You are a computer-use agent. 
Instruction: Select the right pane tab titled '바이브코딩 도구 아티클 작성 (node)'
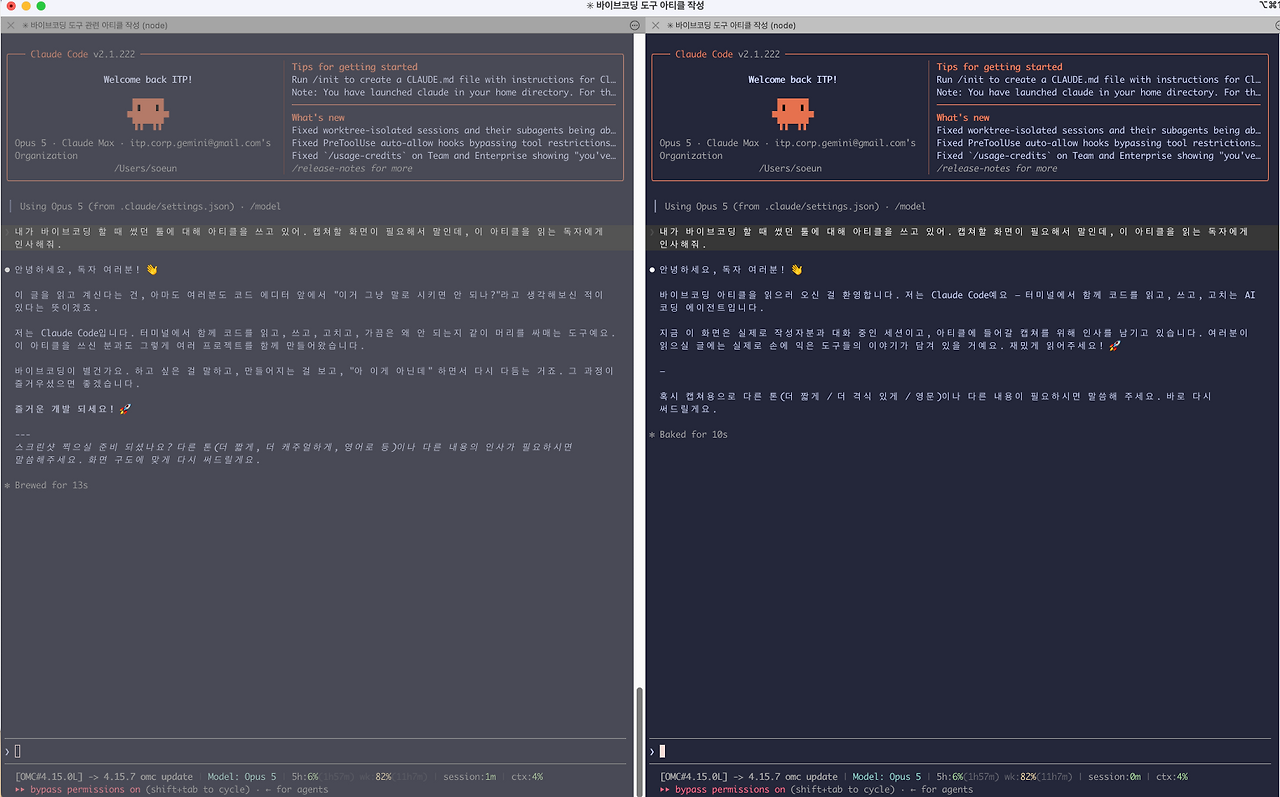tap(730, 25)
